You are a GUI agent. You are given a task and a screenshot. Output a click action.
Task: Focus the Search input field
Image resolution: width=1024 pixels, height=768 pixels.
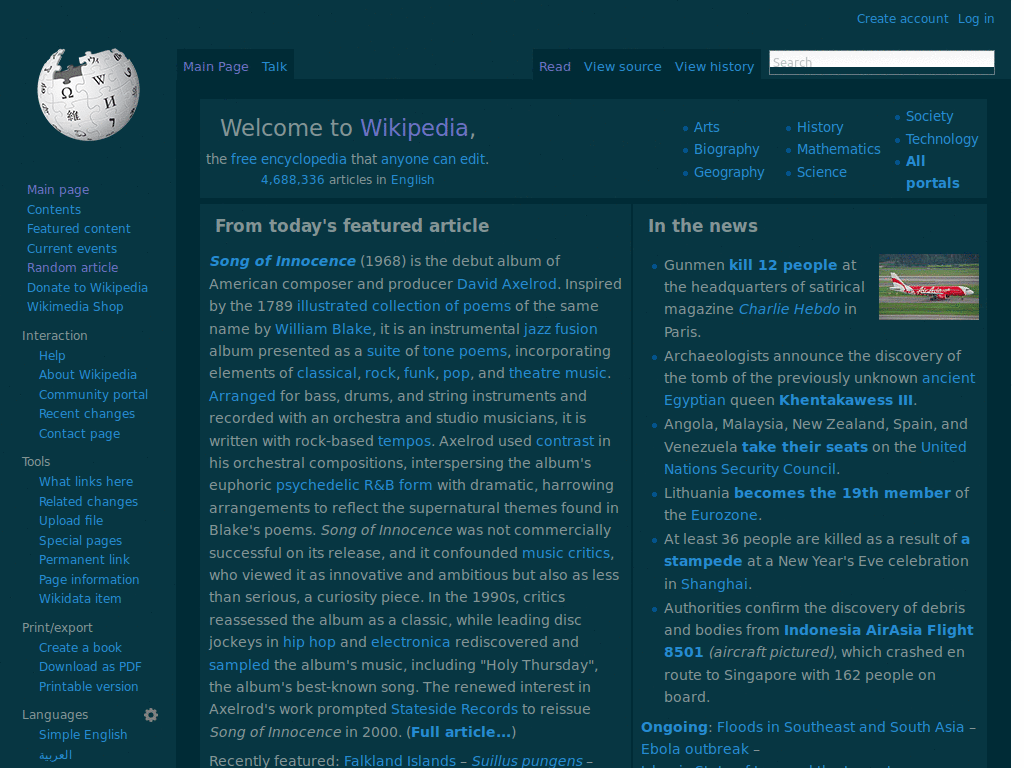882,62
